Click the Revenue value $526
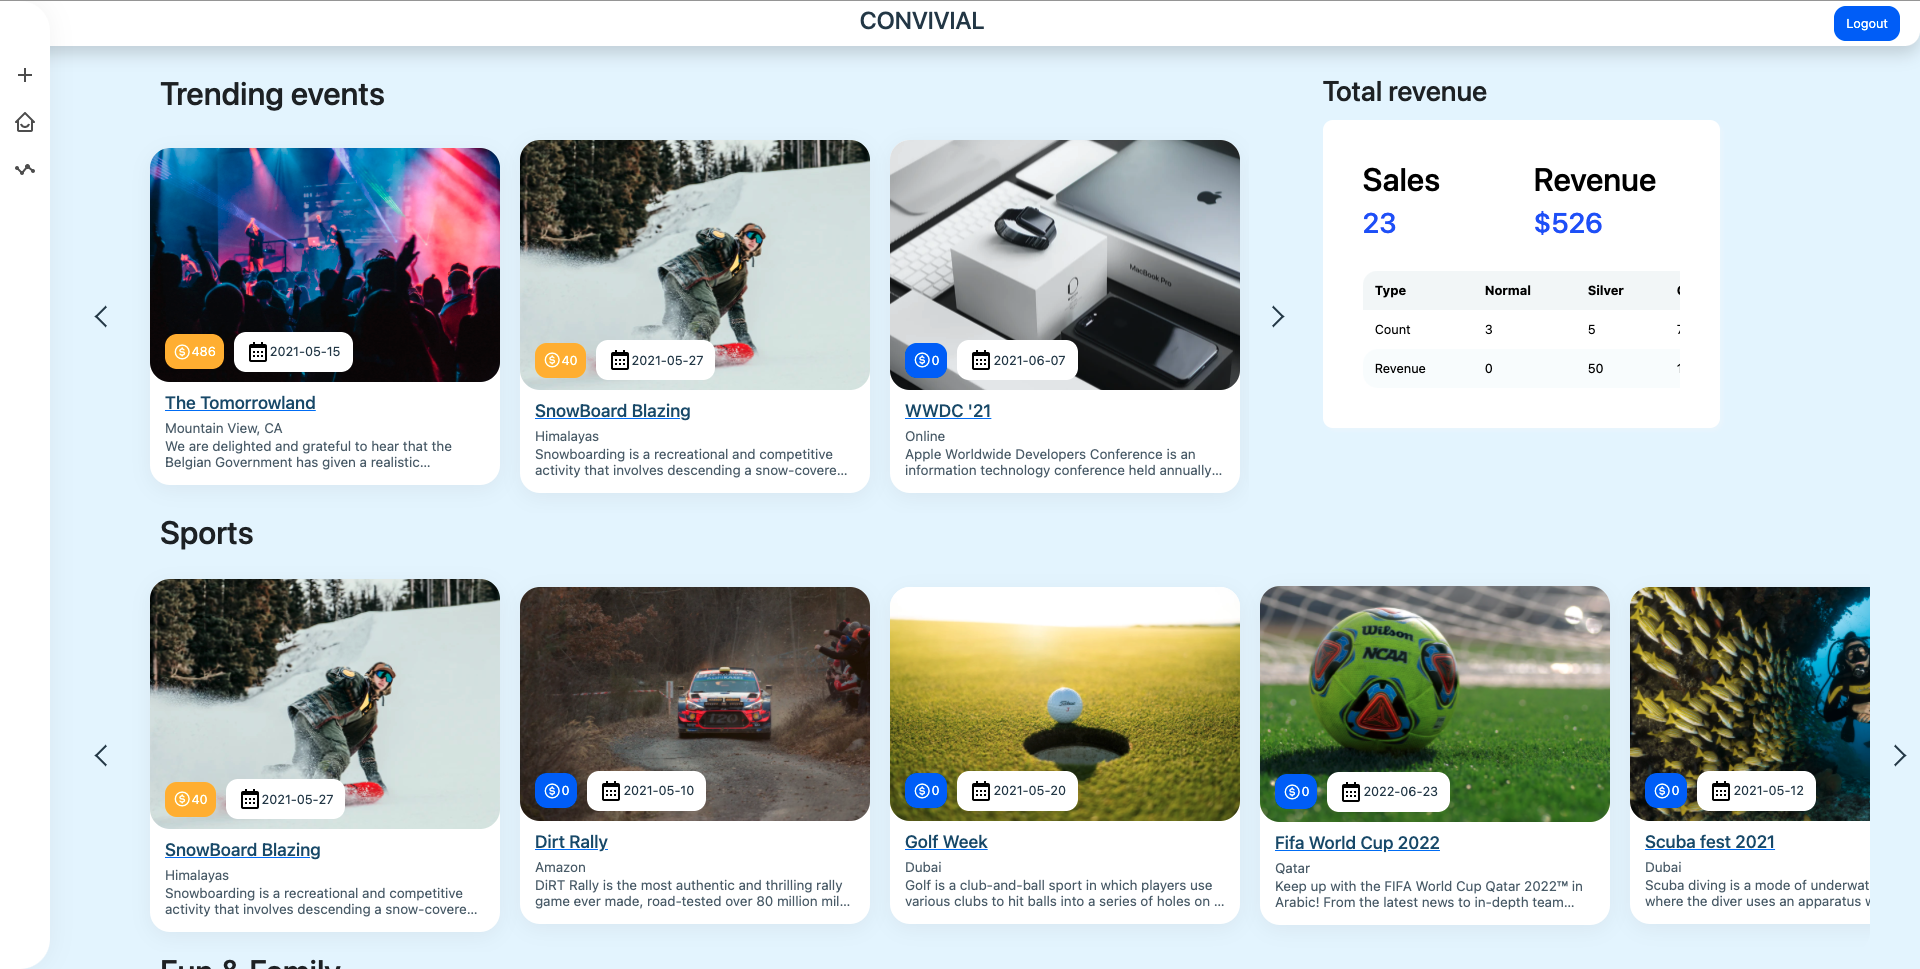 click(x=1568, y=223)
